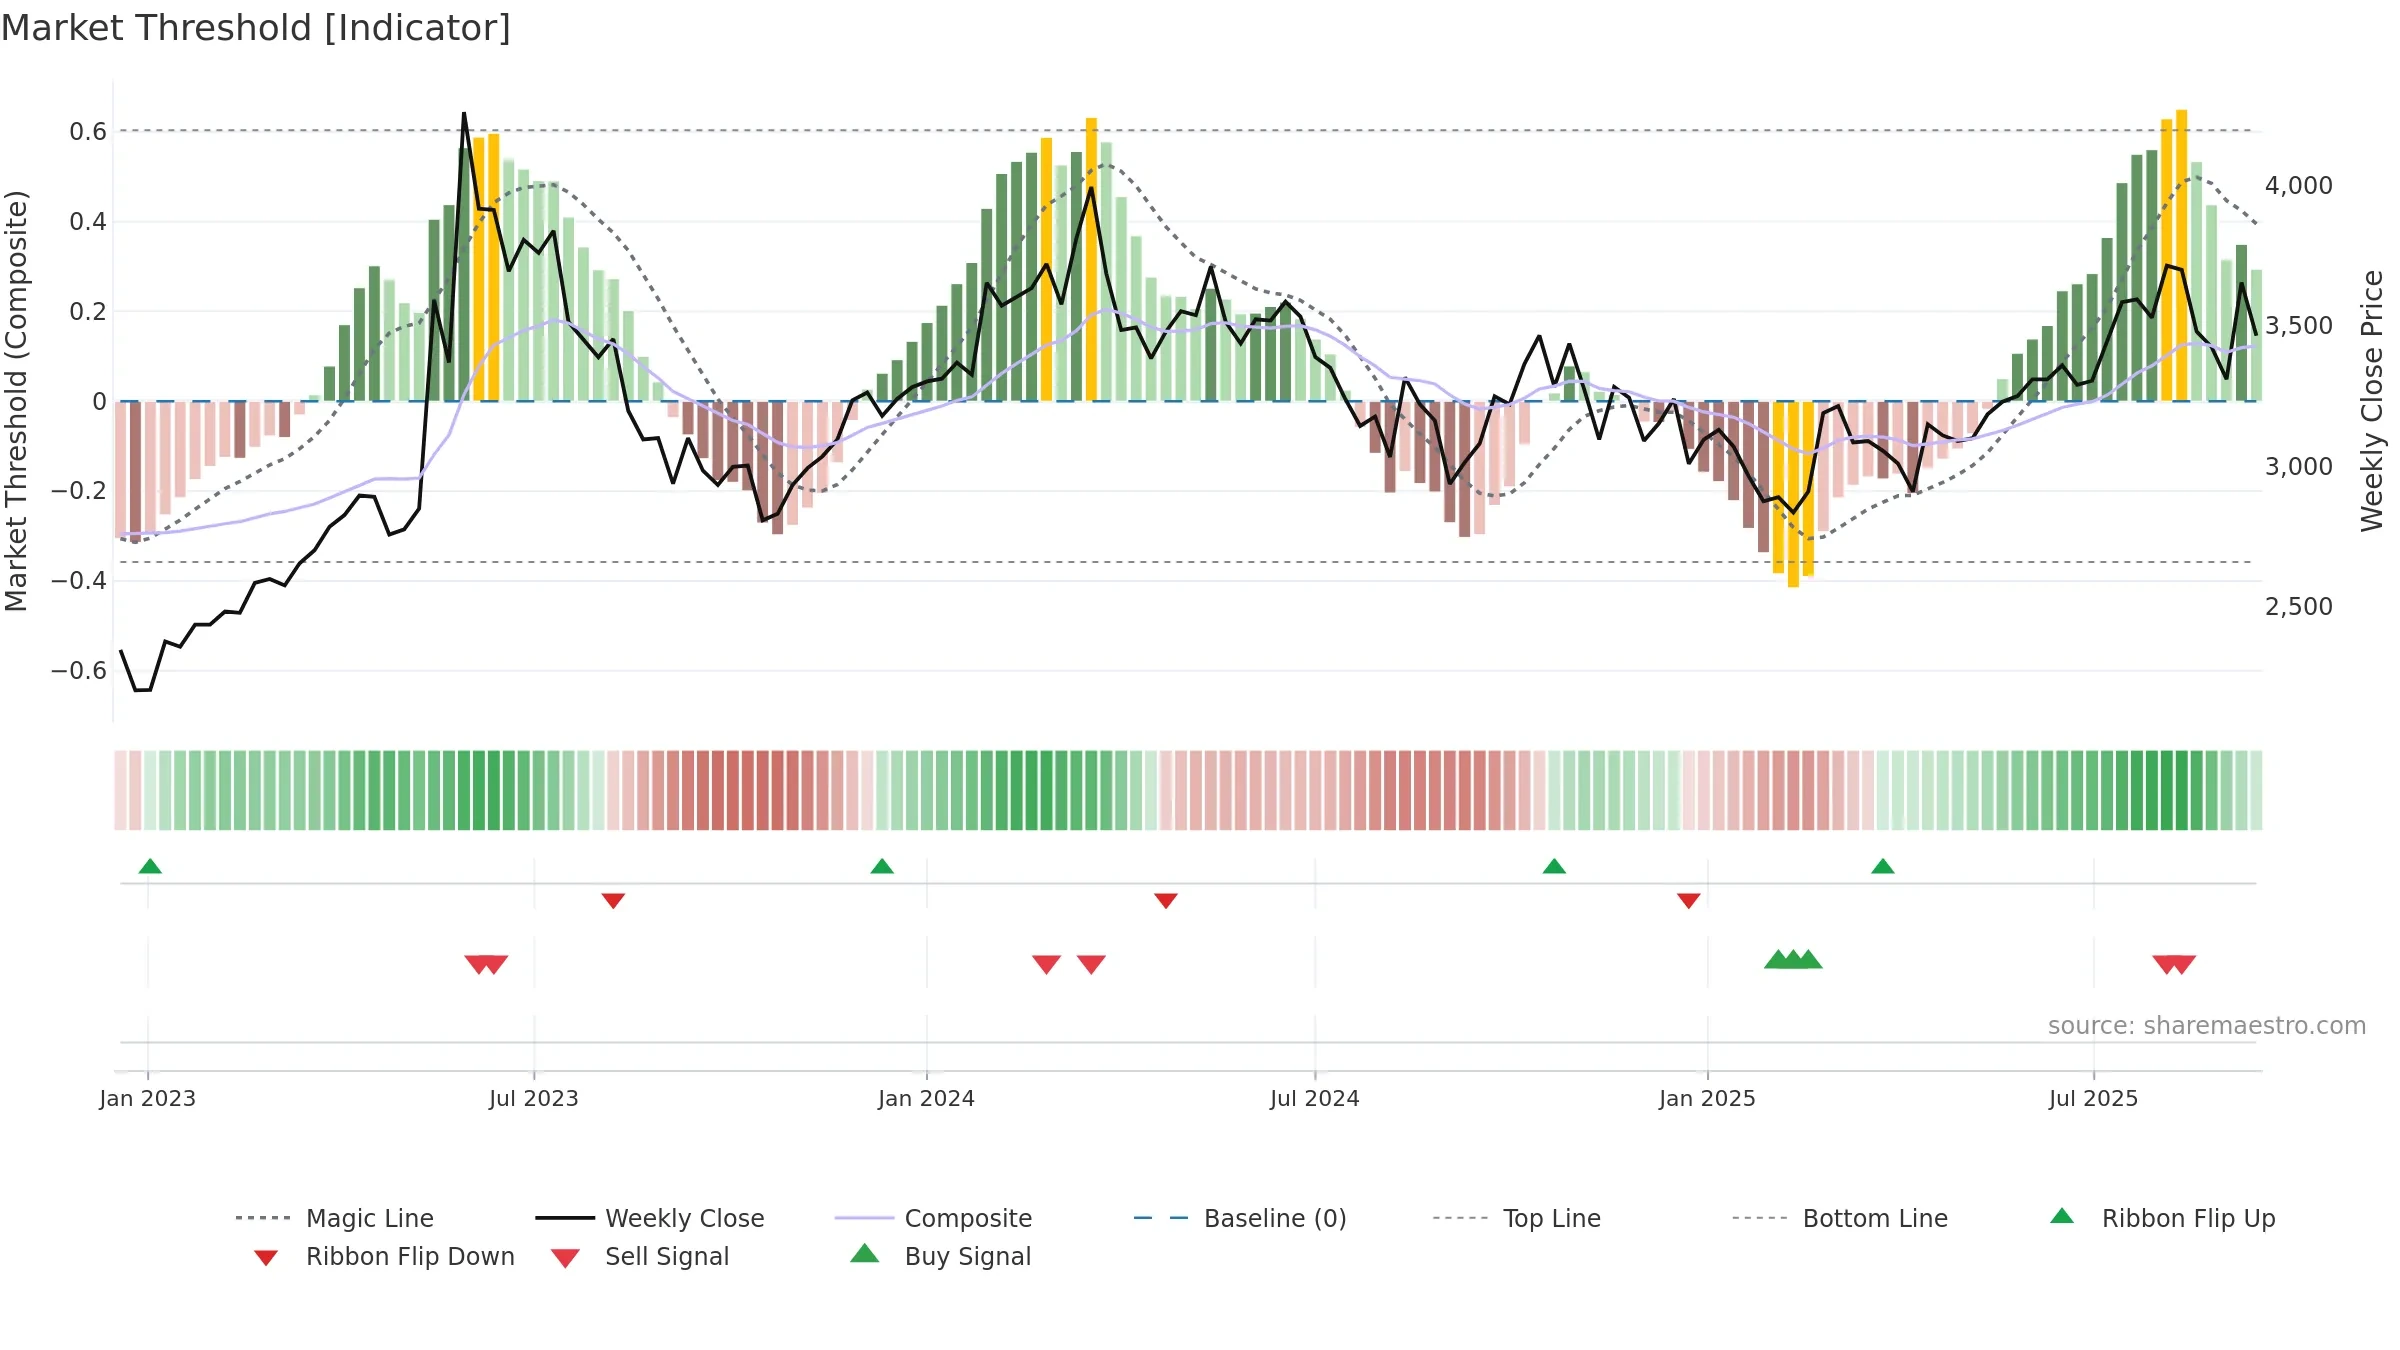Toggle the Buy Signal legend entry
Image resolution: width=2400 pixels, height=1350 pixels.
(940, 1256)
